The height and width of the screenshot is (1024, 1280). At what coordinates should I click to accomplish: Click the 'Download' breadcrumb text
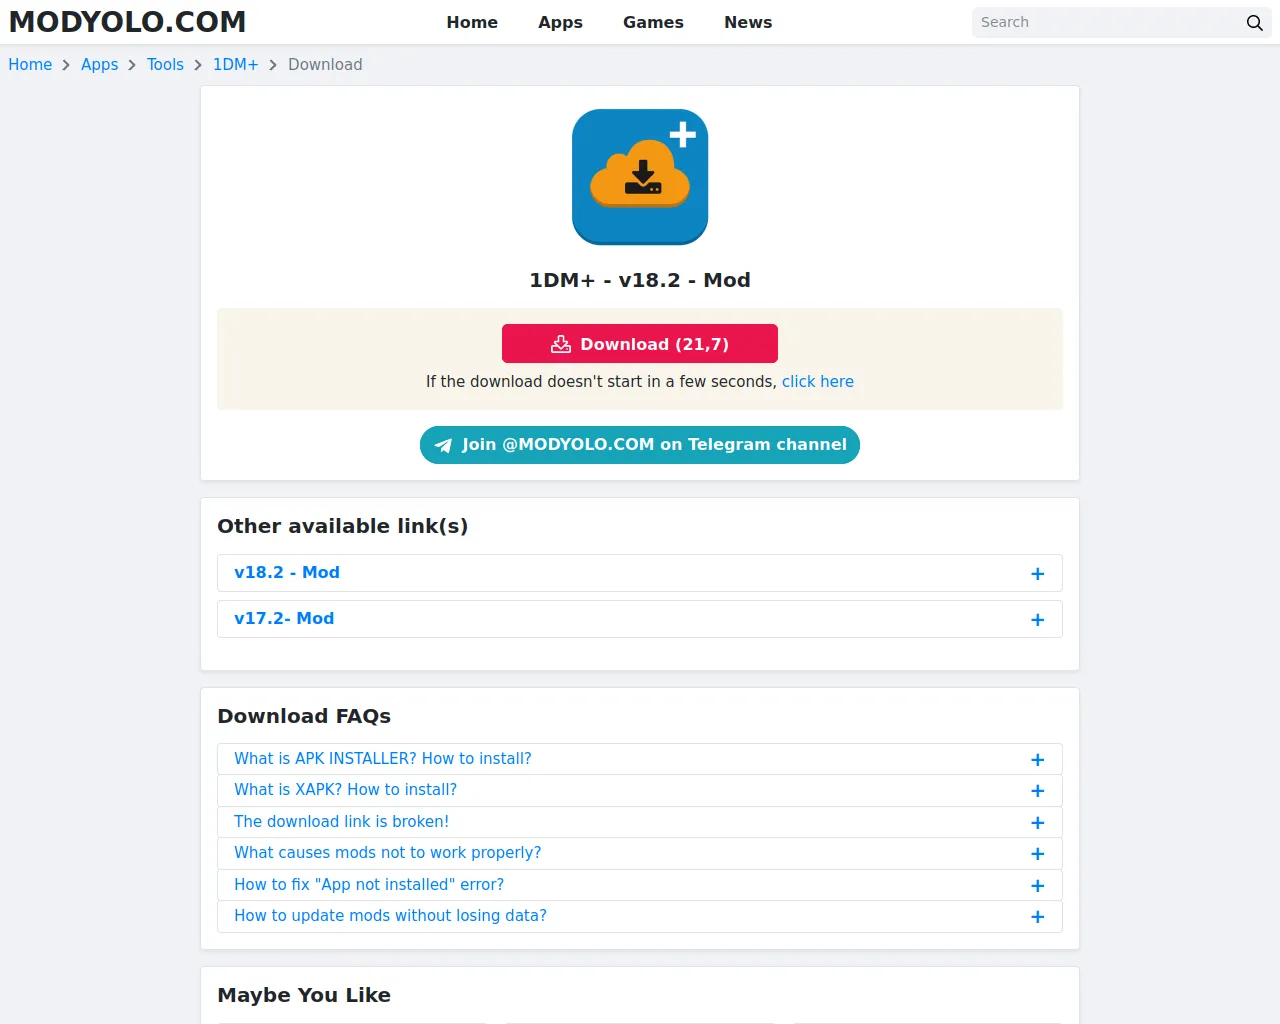[325, 64]
